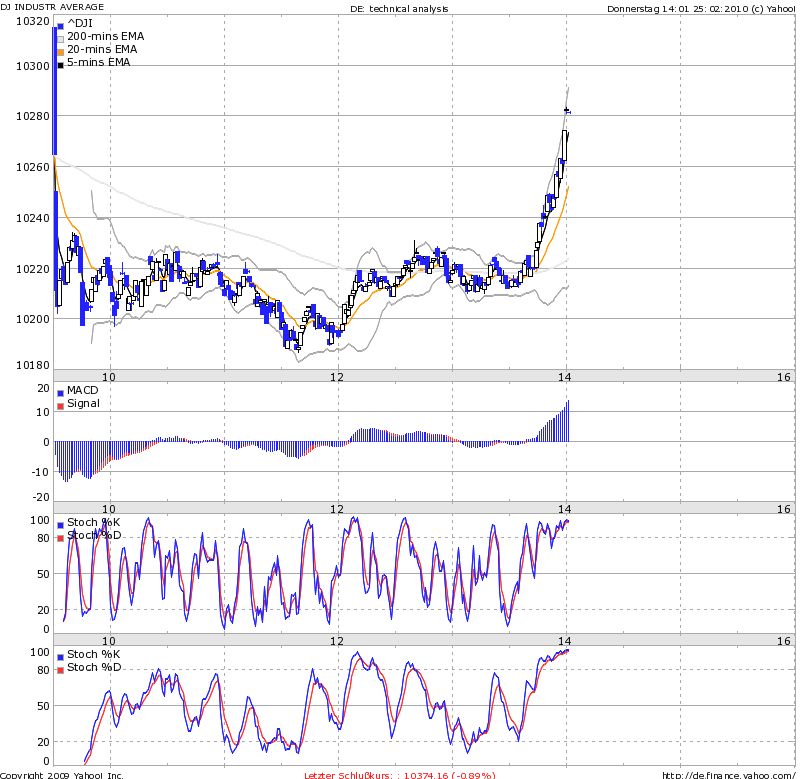Select the '20-mins EMA' legend label
This screenshot has width=800, height=779.
tap(102, 49)
